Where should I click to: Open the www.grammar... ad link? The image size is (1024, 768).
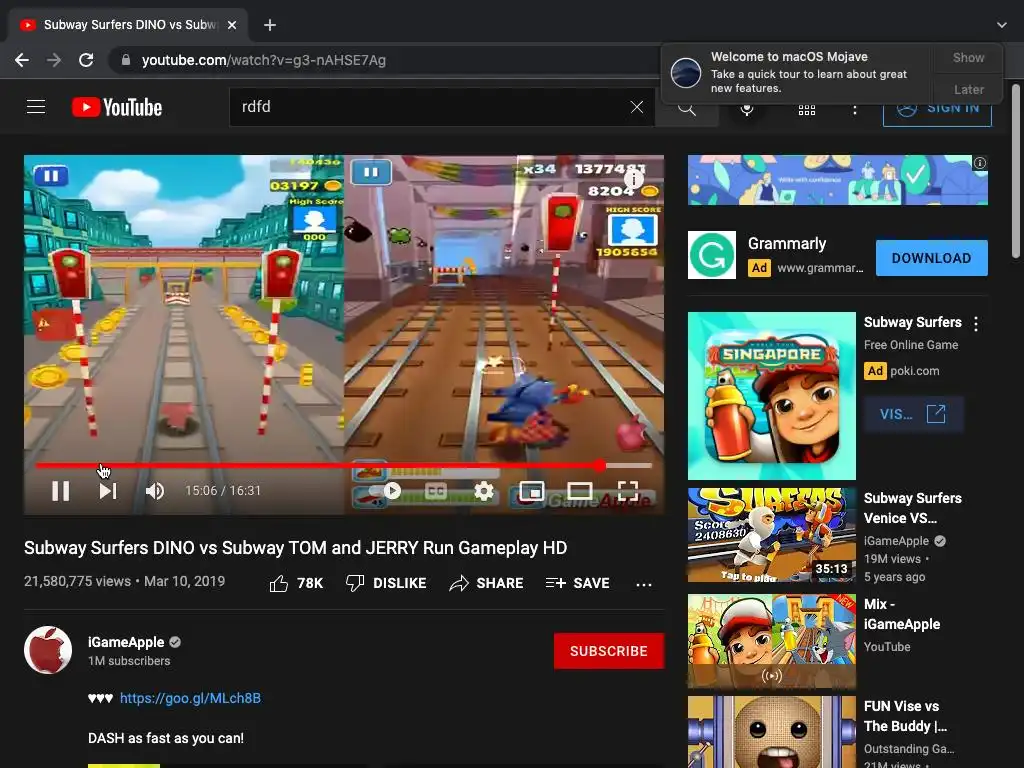pos(820,268)
